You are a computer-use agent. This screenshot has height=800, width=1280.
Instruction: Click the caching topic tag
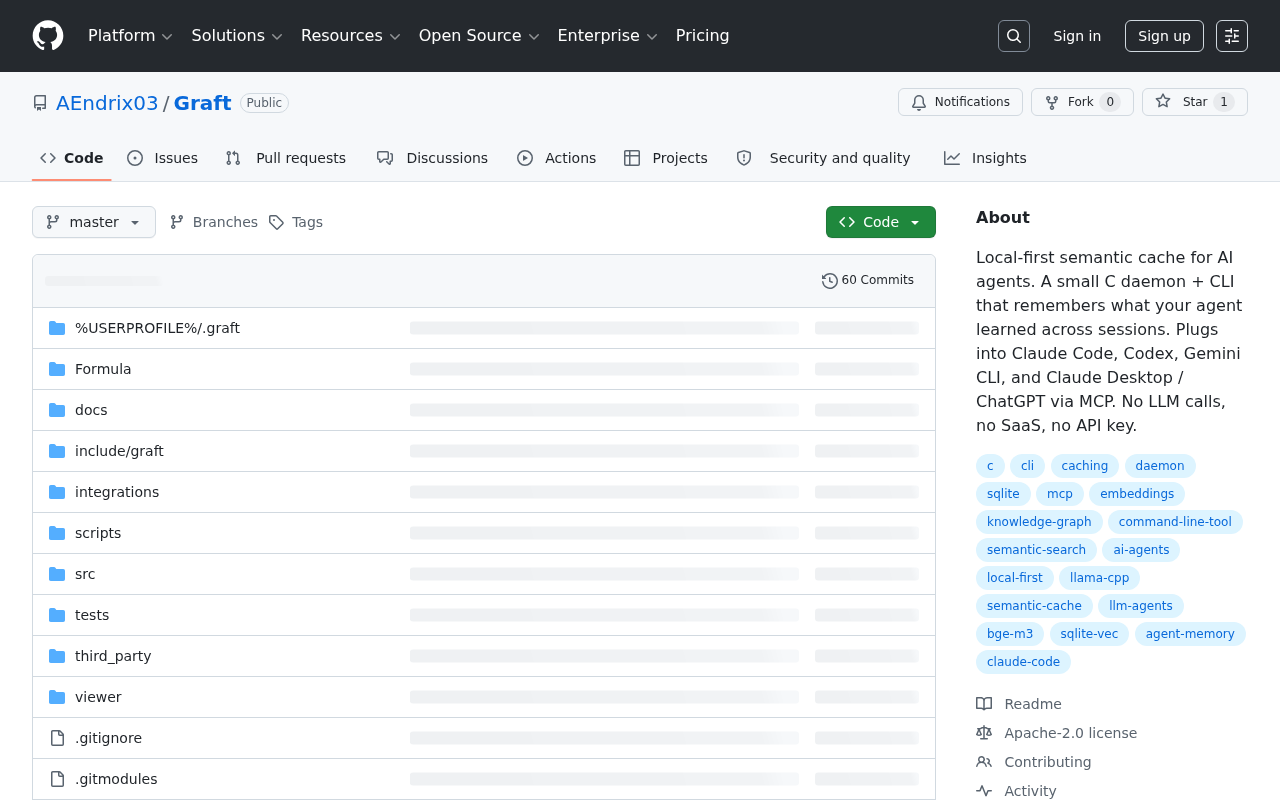tap(1085, 466)
